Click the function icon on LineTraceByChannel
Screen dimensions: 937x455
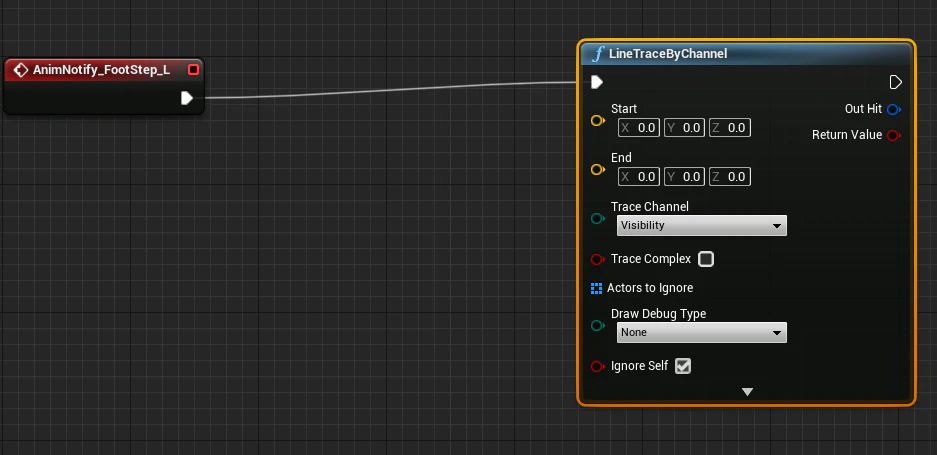(x=598, y=54)
